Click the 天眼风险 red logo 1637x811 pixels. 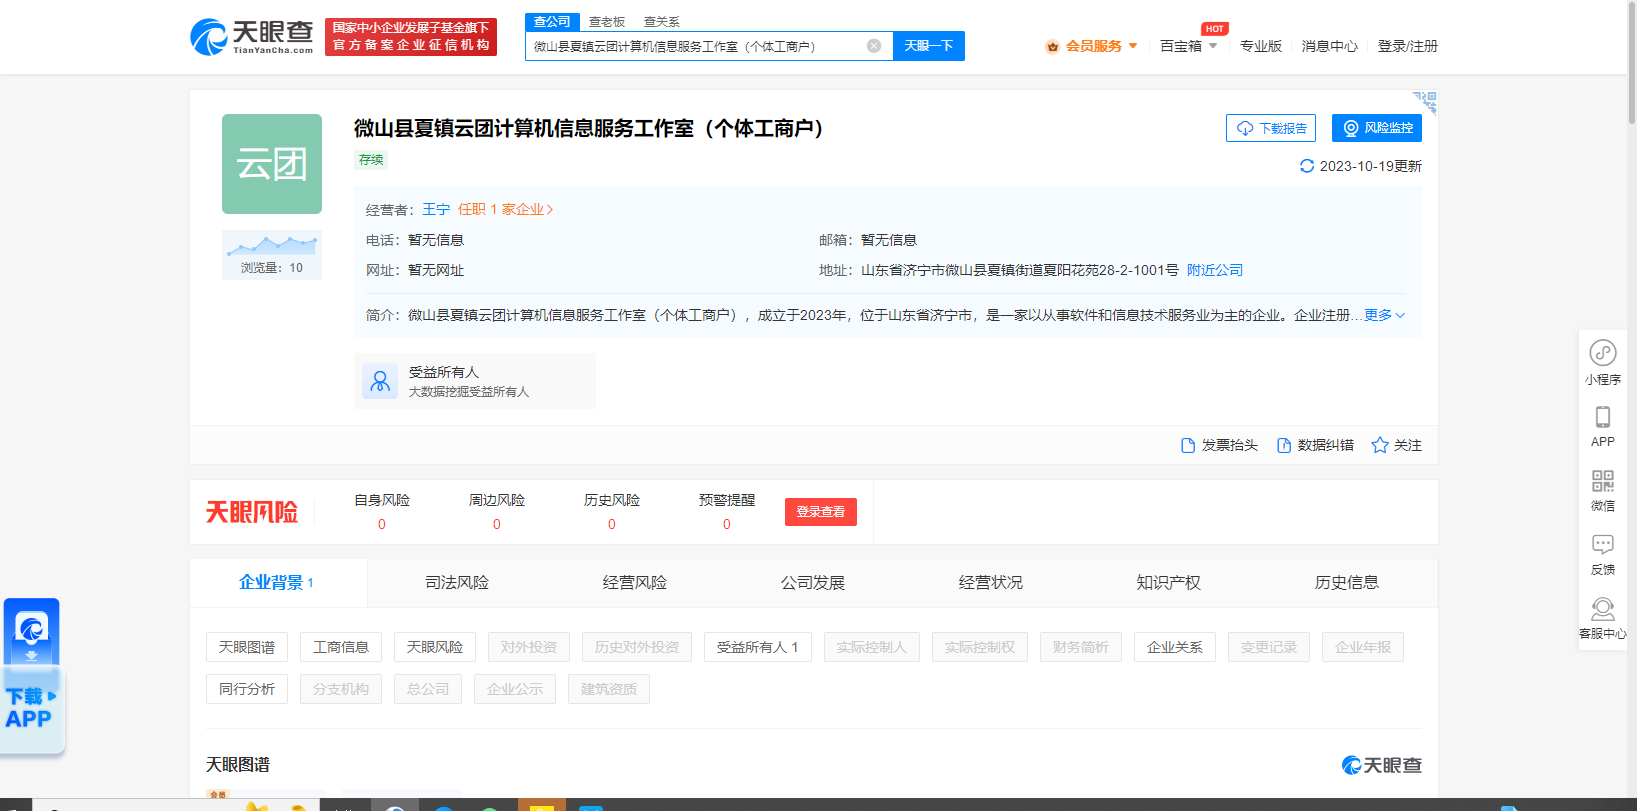coord(252,512)
